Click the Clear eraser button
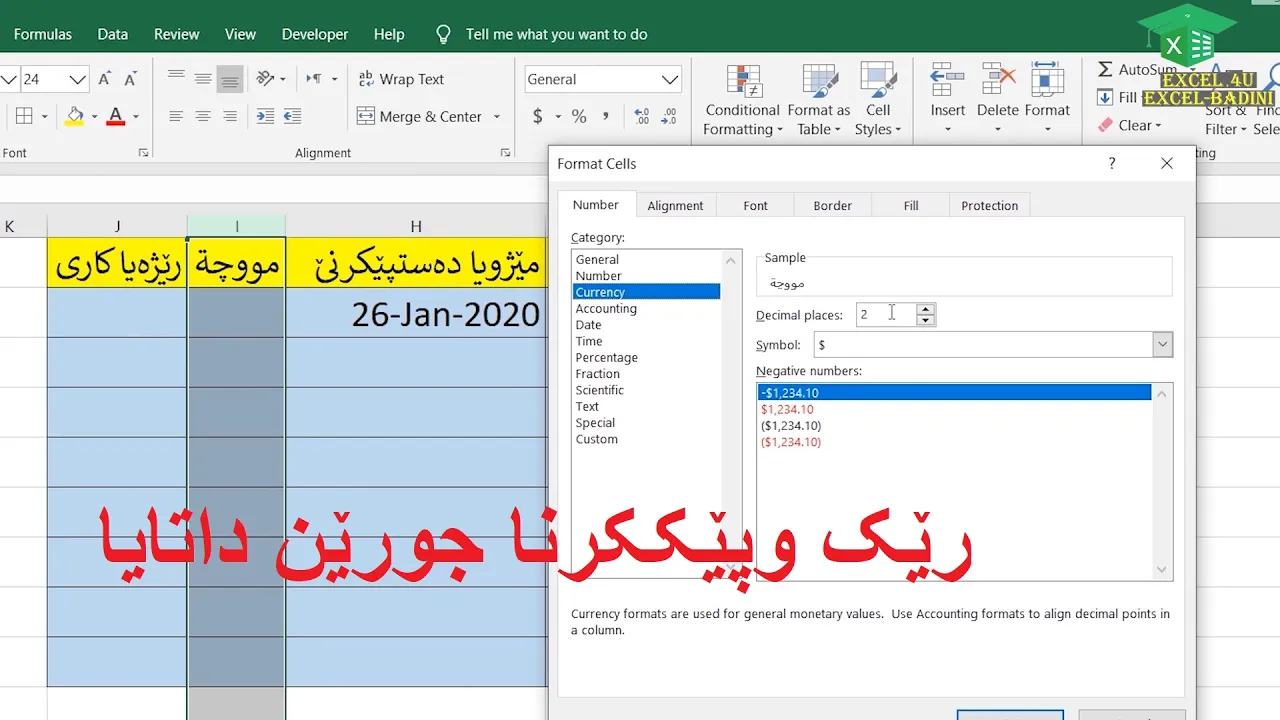Image resolution: width=1280 pixels, height=720 pixels. point(1130,125)
